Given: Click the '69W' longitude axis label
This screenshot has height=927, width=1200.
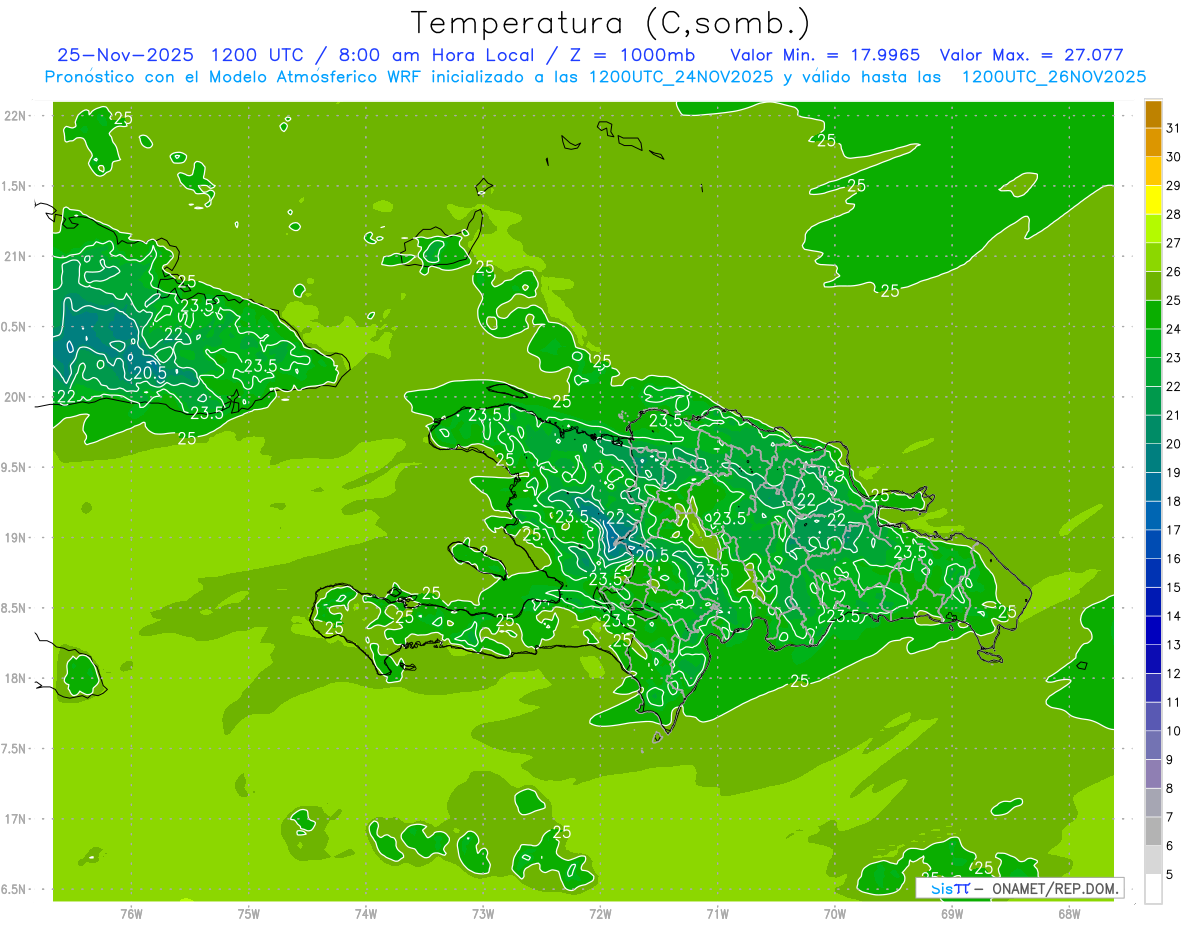Looking at the screenshot, I should tap(952, 913).
